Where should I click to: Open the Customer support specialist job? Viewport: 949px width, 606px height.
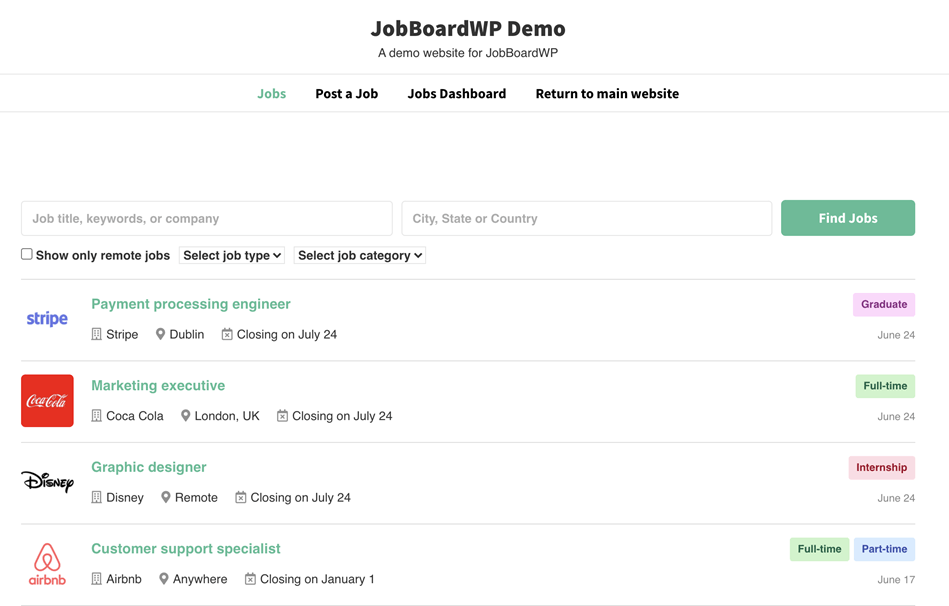point(186,549)
